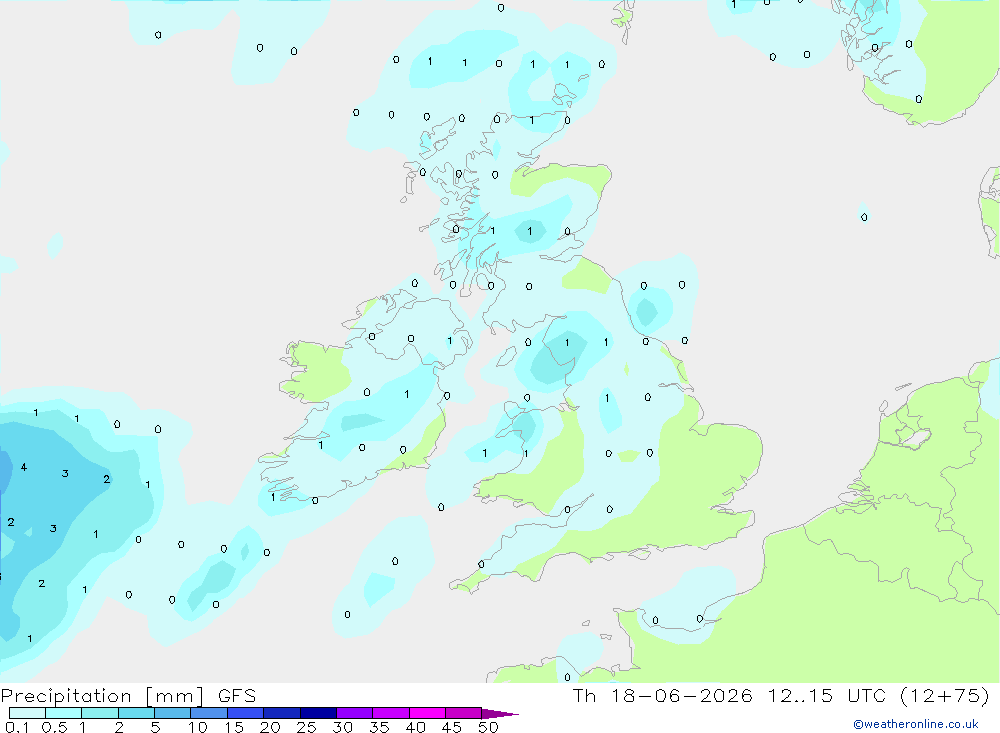Select the "35" legend scale label
Viewport: 1000px width, 733px height.
point(379,727)
